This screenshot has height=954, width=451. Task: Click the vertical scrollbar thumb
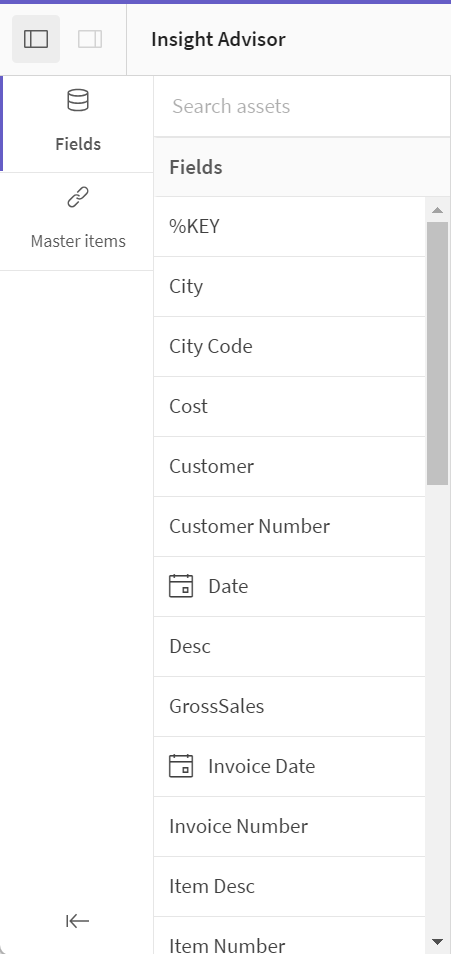[437, 353]
